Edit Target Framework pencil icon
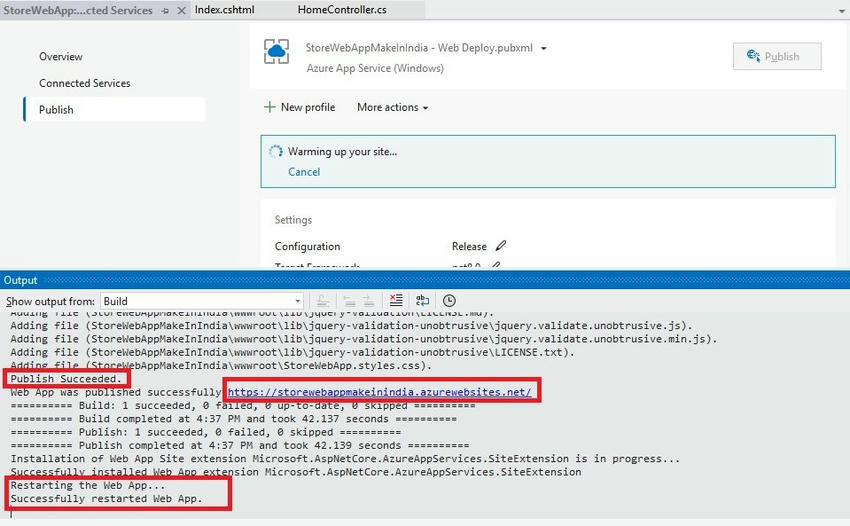The height and width of the screenshot is (526, 850). pyautogui.click(x=496, y=265)
